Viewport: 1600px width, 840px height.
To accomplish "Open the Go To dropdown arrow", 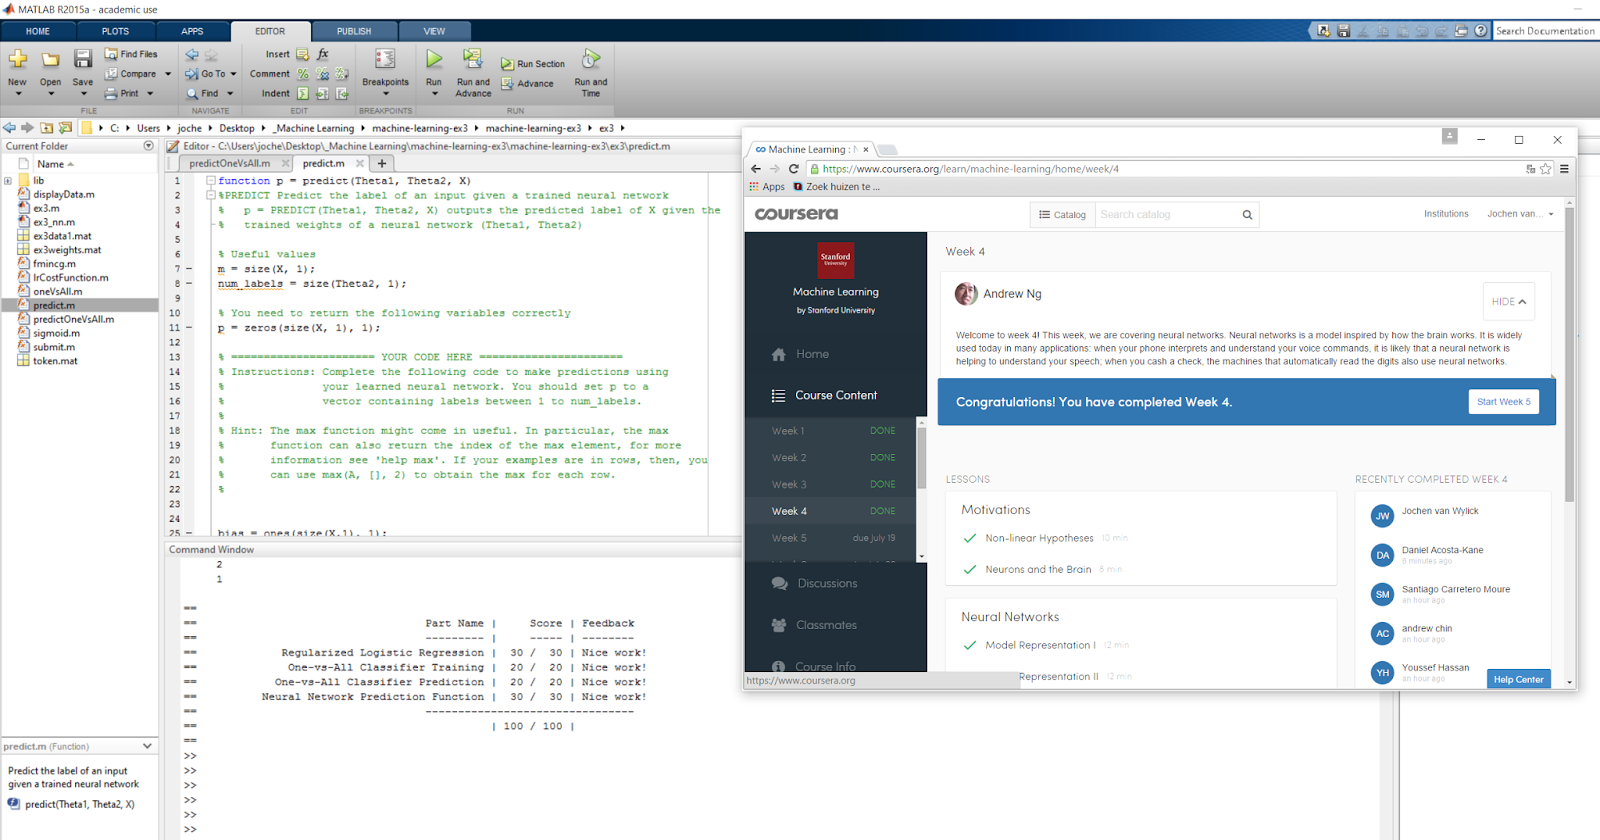I will (x=234, y=74).
